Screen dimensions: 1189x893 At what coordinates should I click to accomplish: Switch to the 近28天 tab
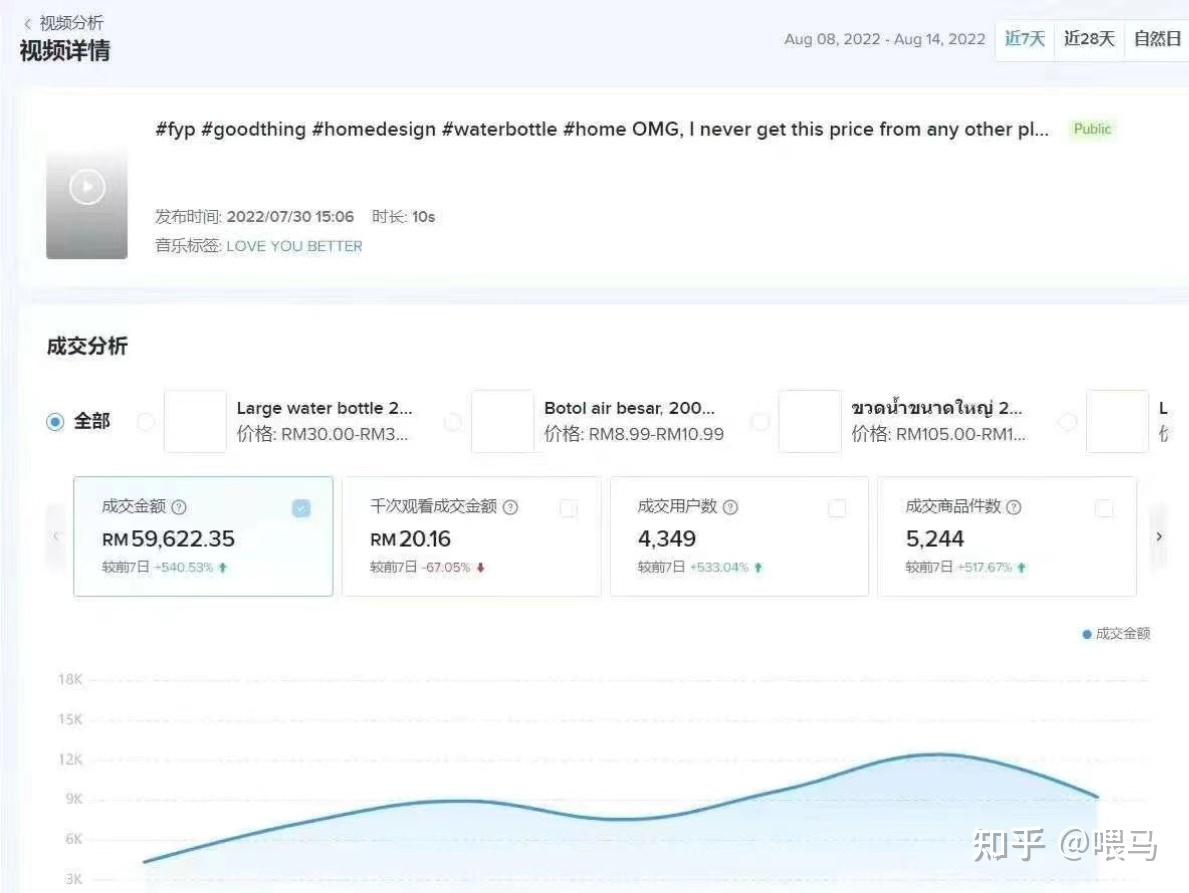(x=1088, y=39)
